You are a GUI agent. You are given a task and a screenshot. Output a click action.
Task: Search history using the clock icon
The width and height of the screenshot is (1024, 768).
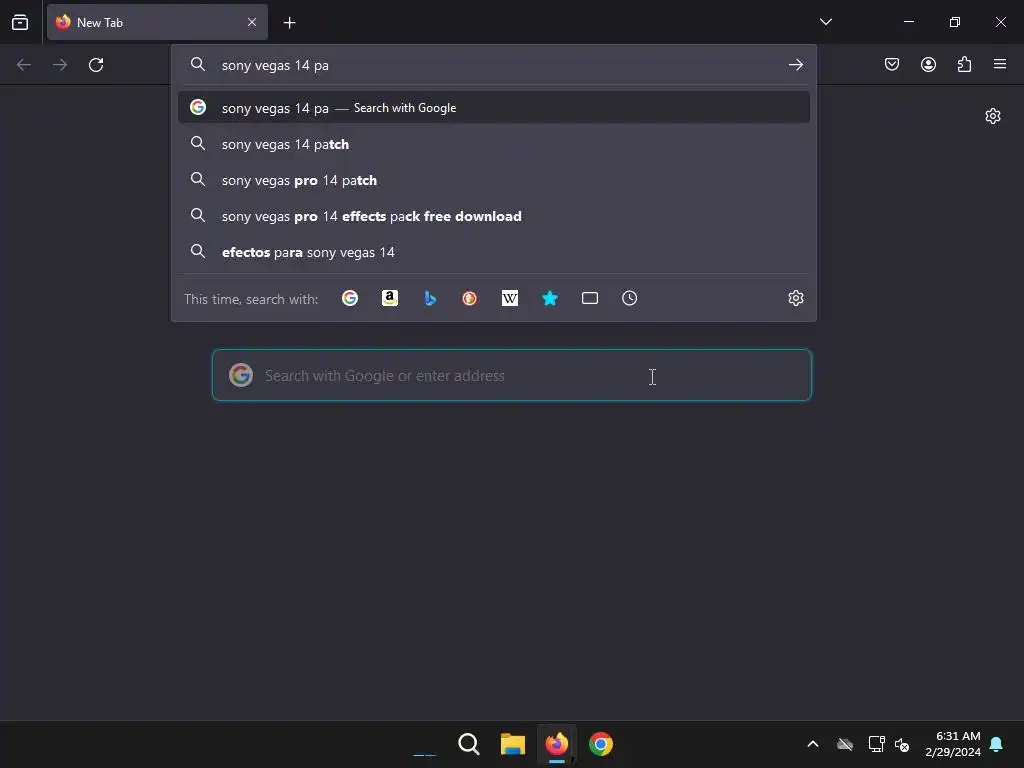click(630, 298)
